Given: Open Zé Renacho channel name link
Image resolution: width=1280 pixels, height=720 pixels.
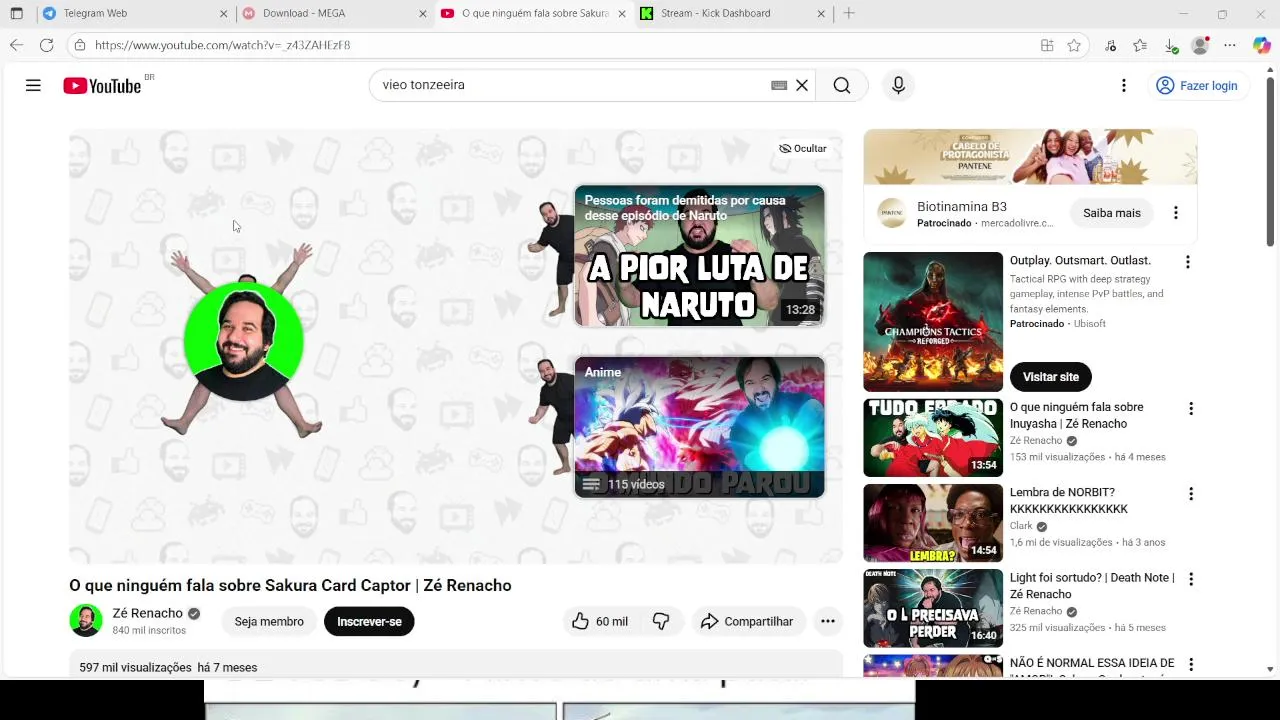Looking at the screenshot, I should pyautogui.click(x=147, y=613).
